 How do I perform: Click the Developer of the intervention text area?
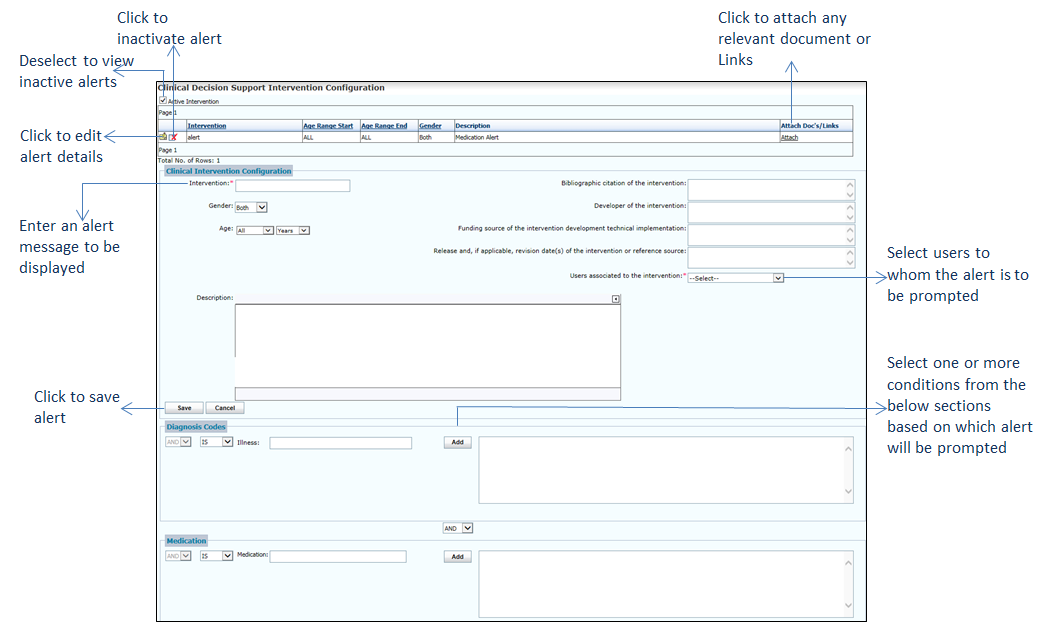point(771,212)
